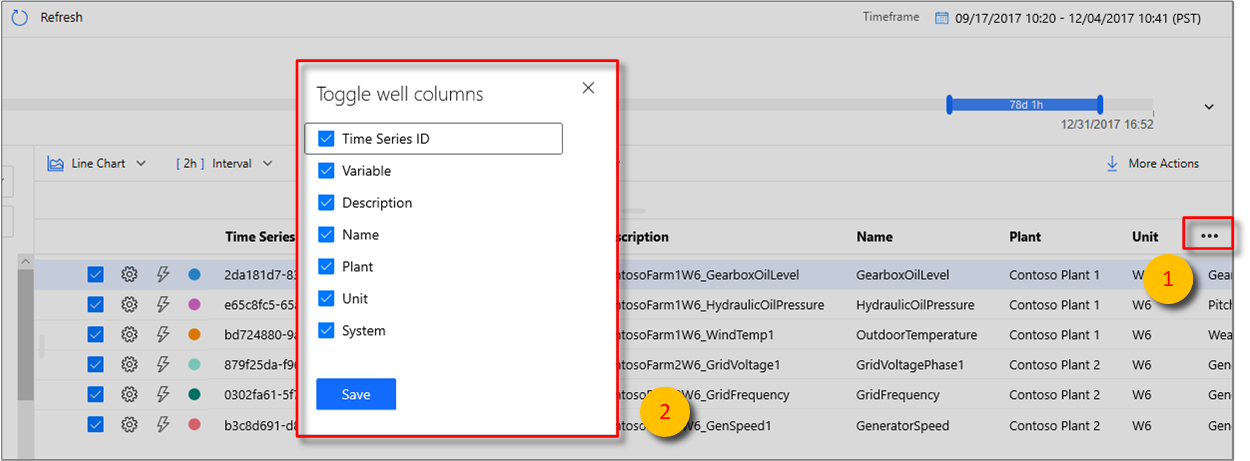1250x461 pixels.
Task: Uncheck the Variable column checkbox
Action: (325, 171)
